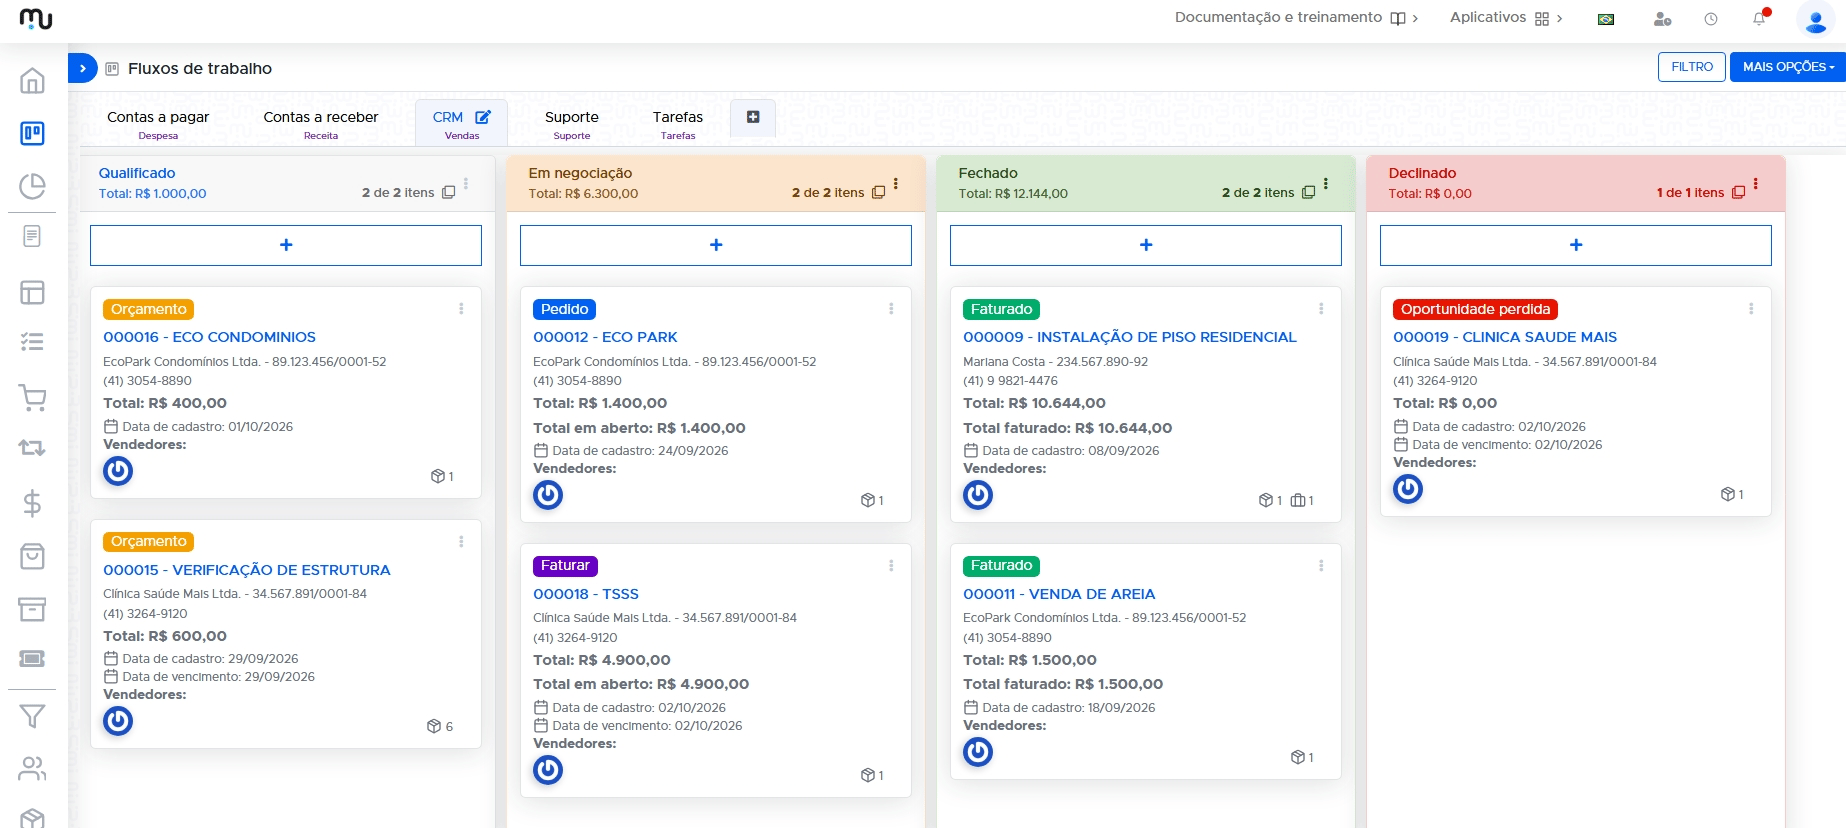Select the CRM Vendas tab
Image resolution: width=1846 pixels, height=828 pixels.
pos(461,124)
